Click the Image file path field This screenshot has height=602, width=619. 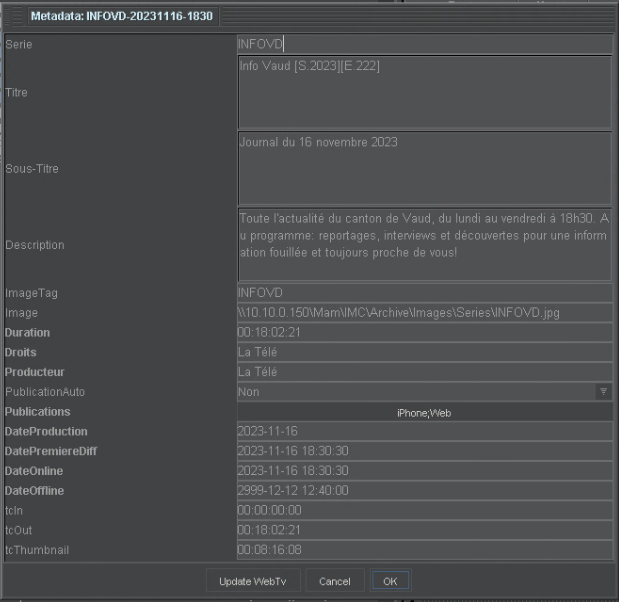tap(424, 313)
